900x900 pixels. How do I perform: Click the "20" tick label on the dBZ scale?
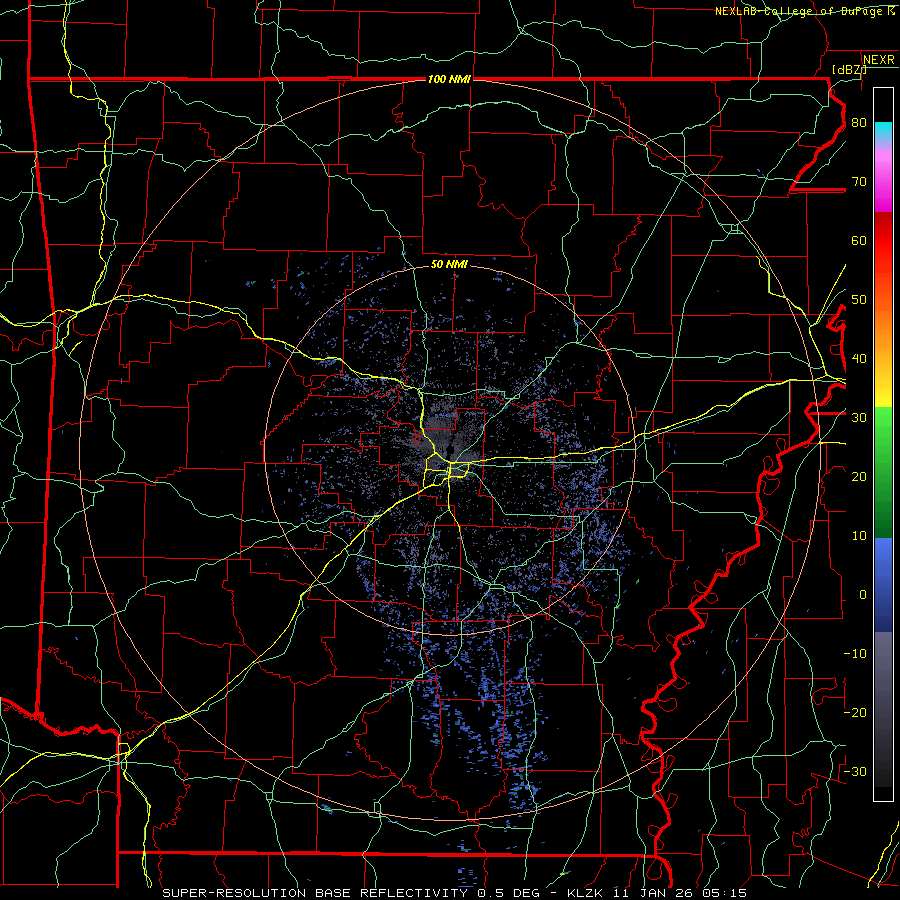click(x=859, y=477)
